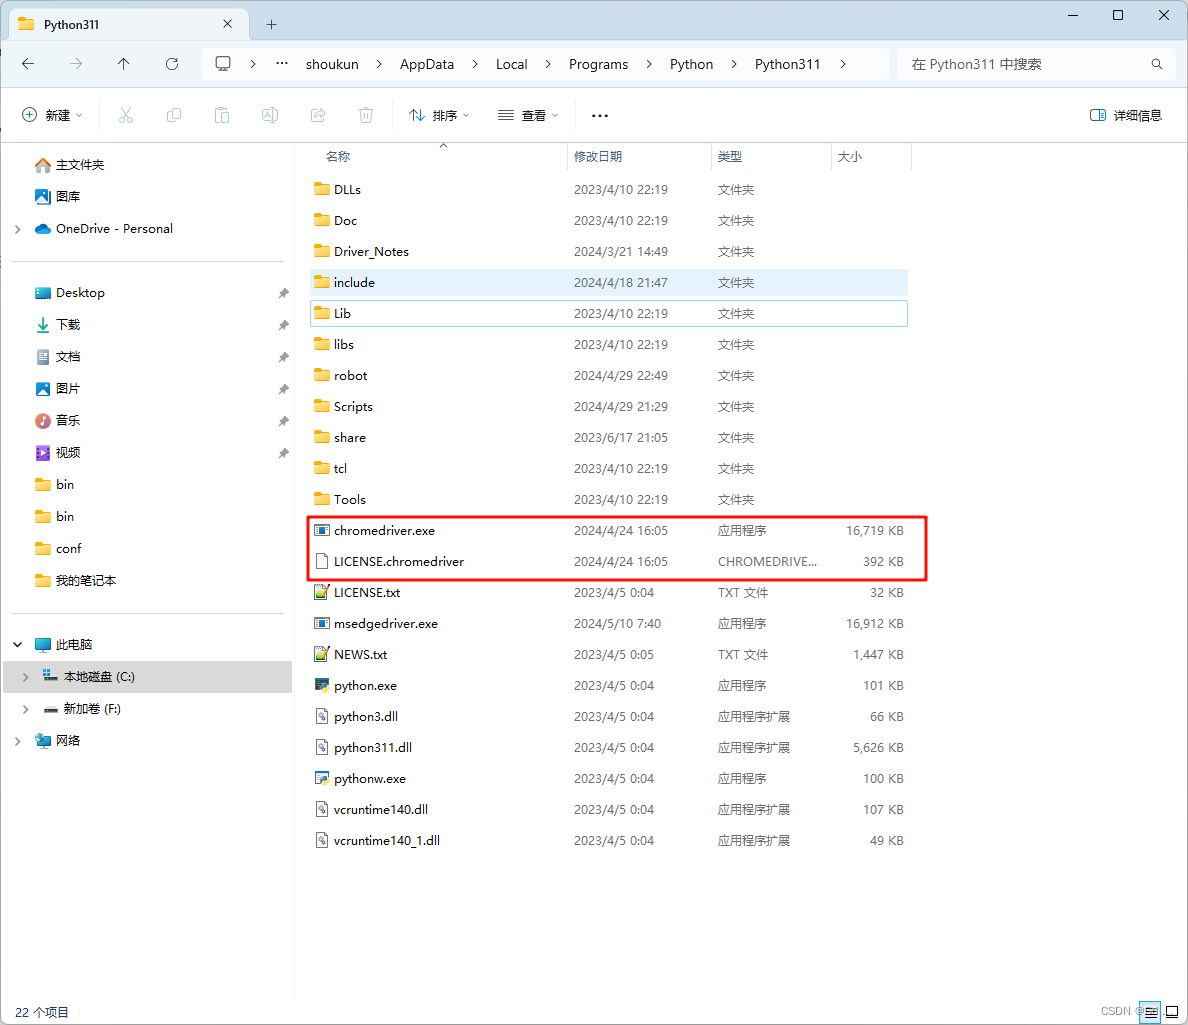This screenshot has width=1188, height=1025.
Task: Select the Python311 window tab
Action: [x=129, y=24]
